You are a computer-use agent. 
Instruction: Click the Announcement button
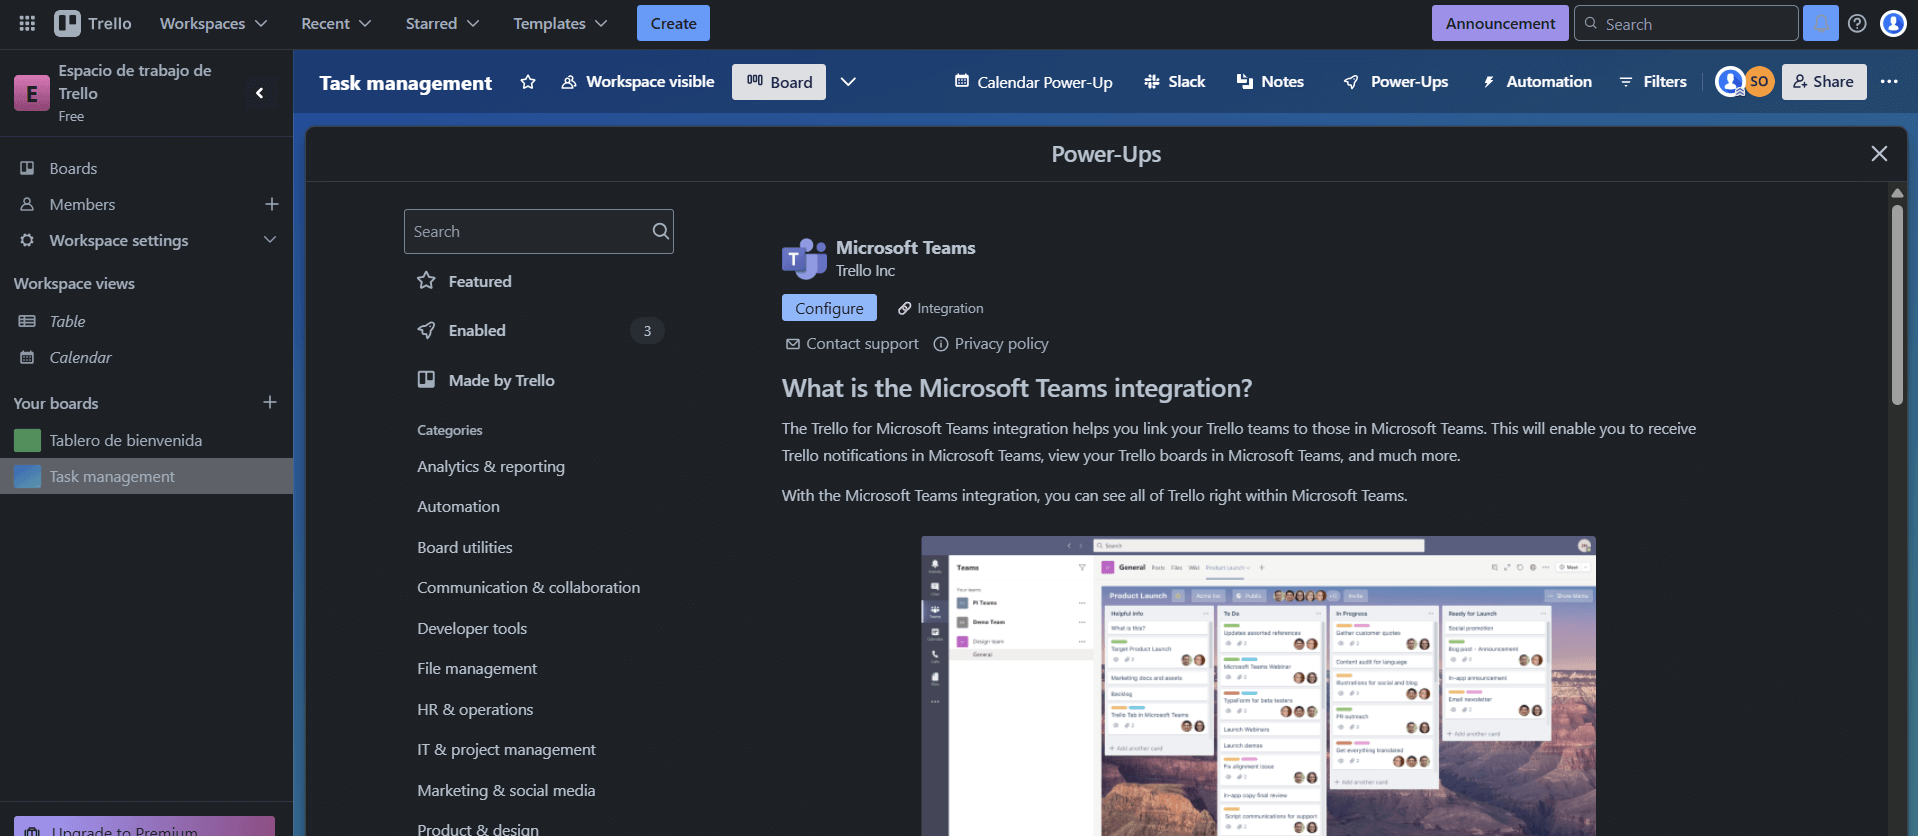(1500, 23)
